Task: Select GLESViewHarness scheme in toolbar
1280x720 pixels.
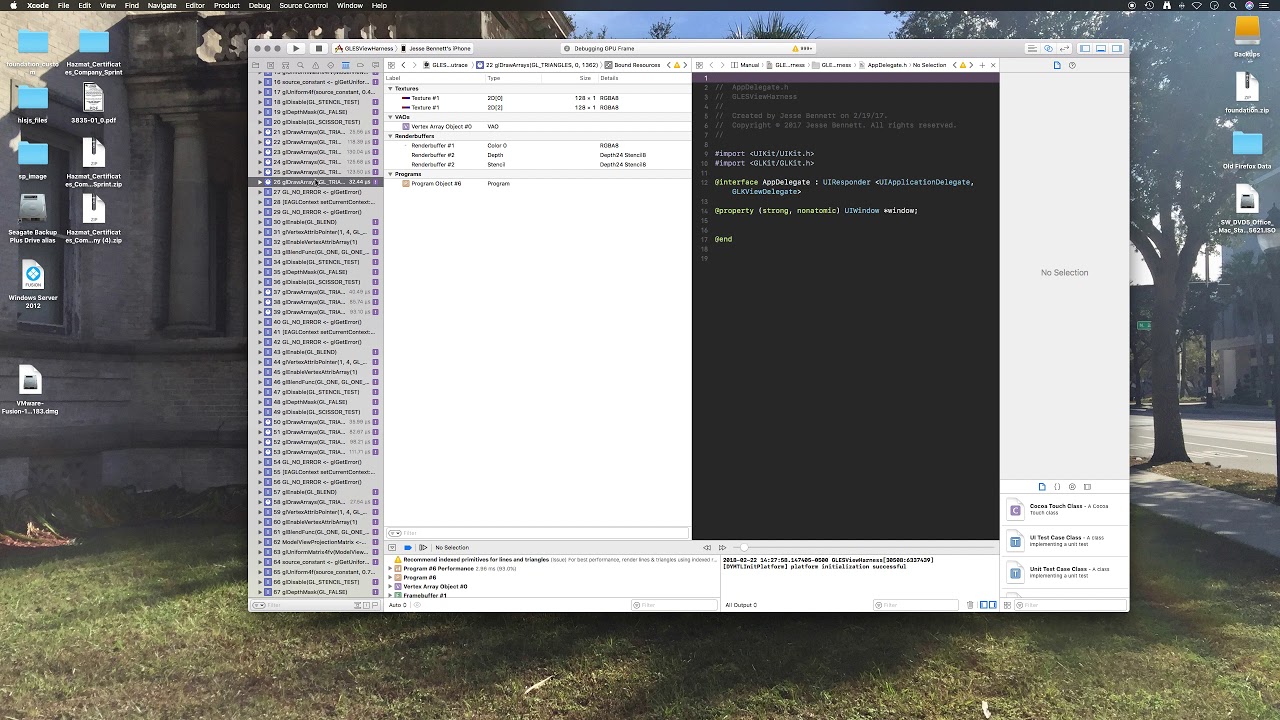Action: tap(363, 48)
